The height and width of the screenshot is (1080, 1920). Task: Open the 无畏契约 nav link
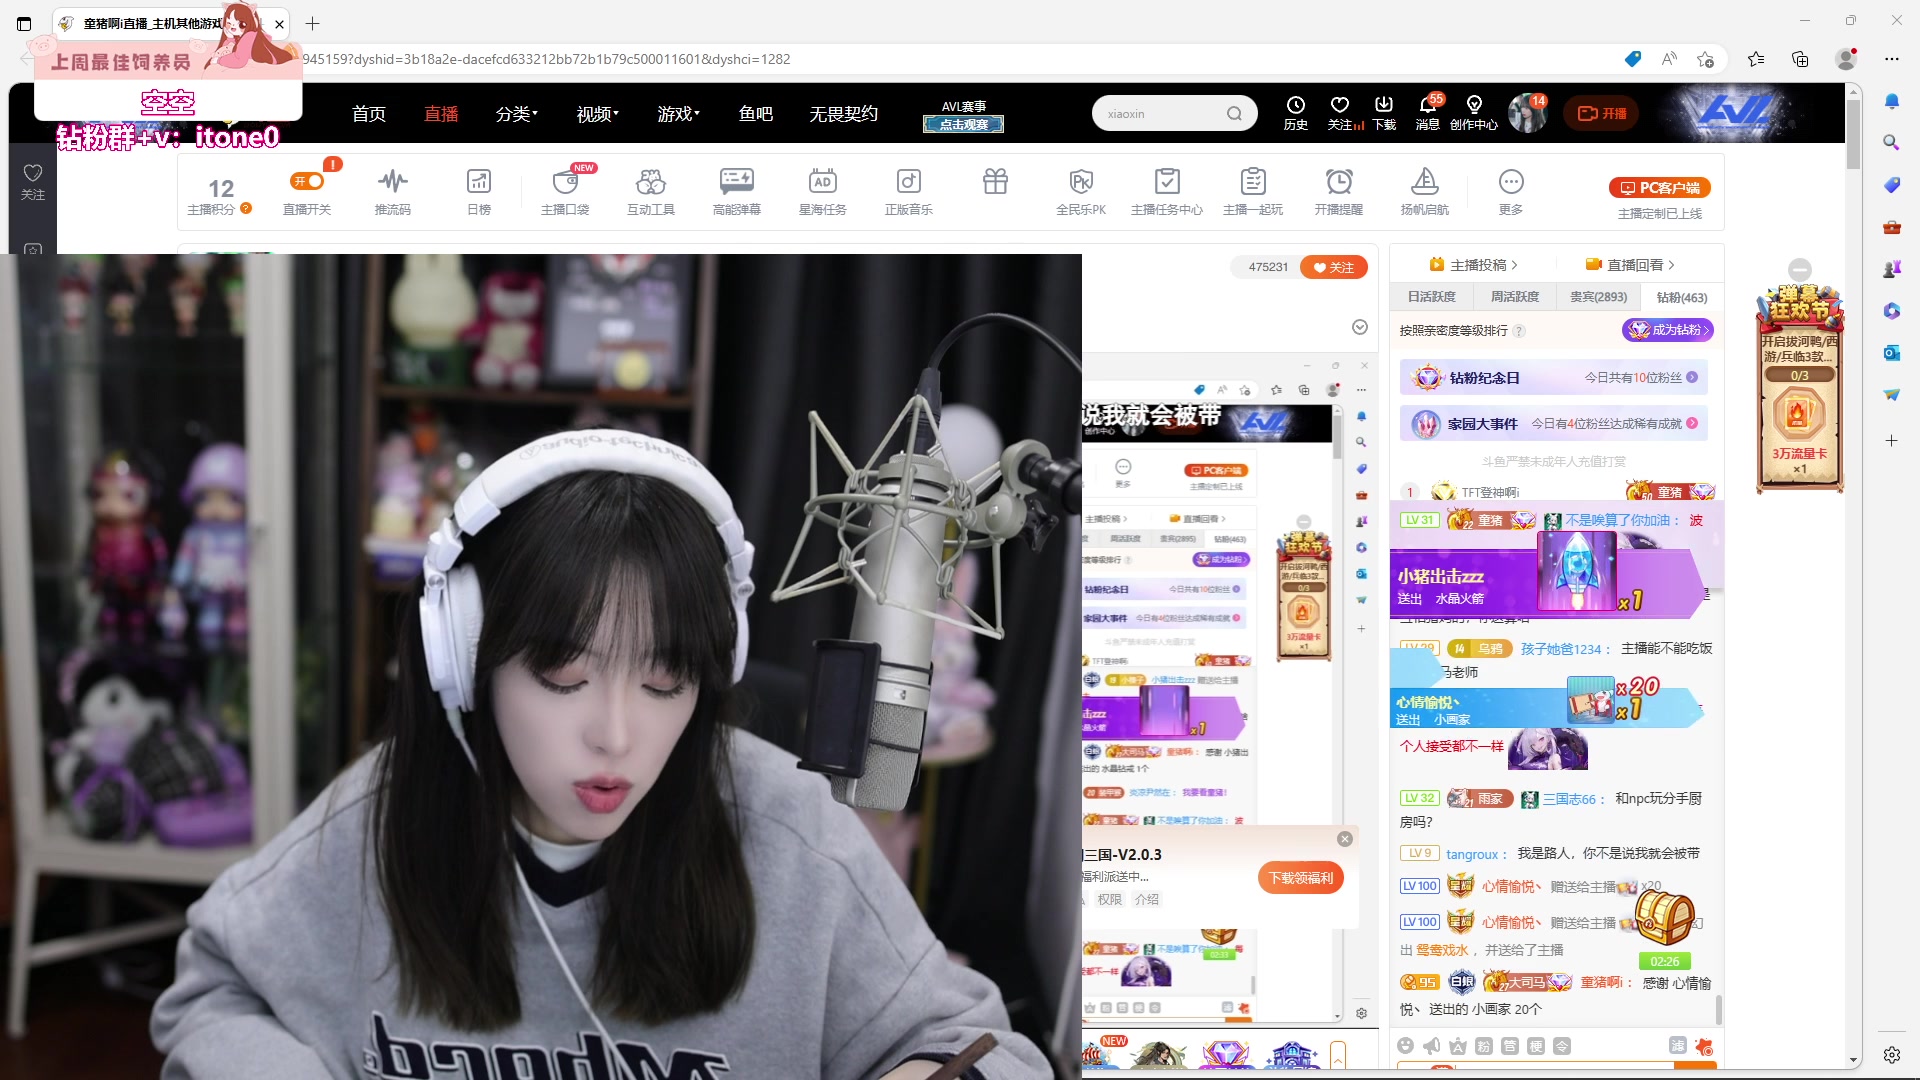point(844,114)
